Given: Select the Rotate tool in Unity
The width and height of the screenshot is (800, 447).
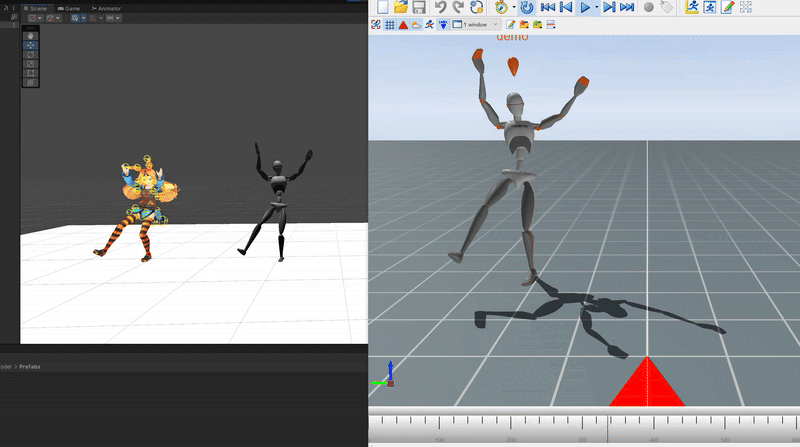Looking at the screenshot, I should [x=31, y=55].
